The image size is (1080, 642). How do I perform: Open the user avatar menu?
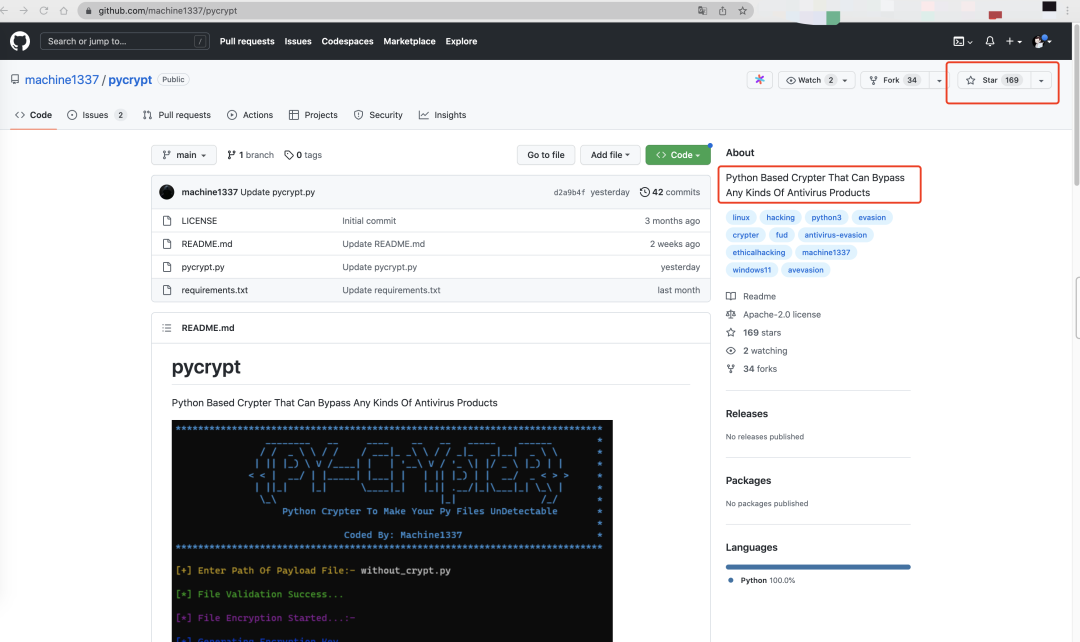1042,41
